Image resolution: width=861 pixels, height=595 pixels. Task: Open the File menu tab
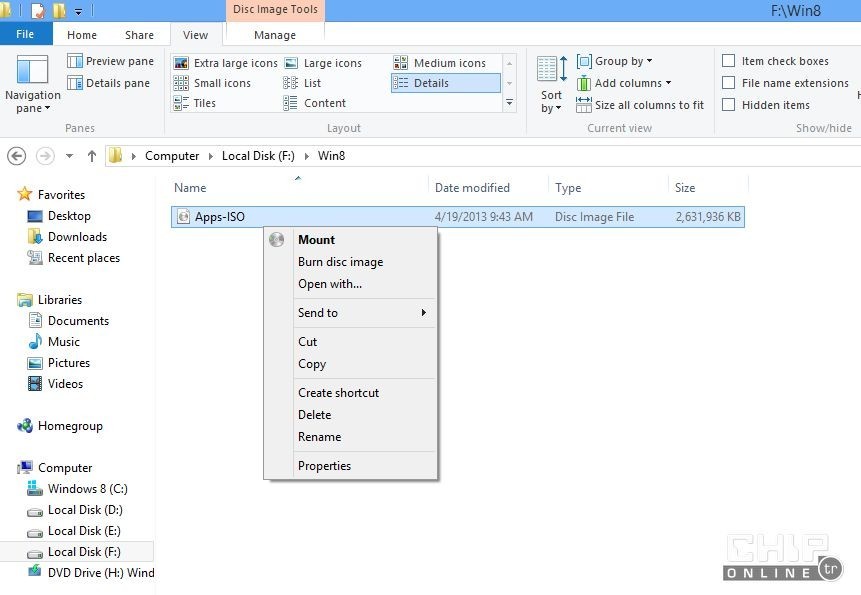coord(25,34)
